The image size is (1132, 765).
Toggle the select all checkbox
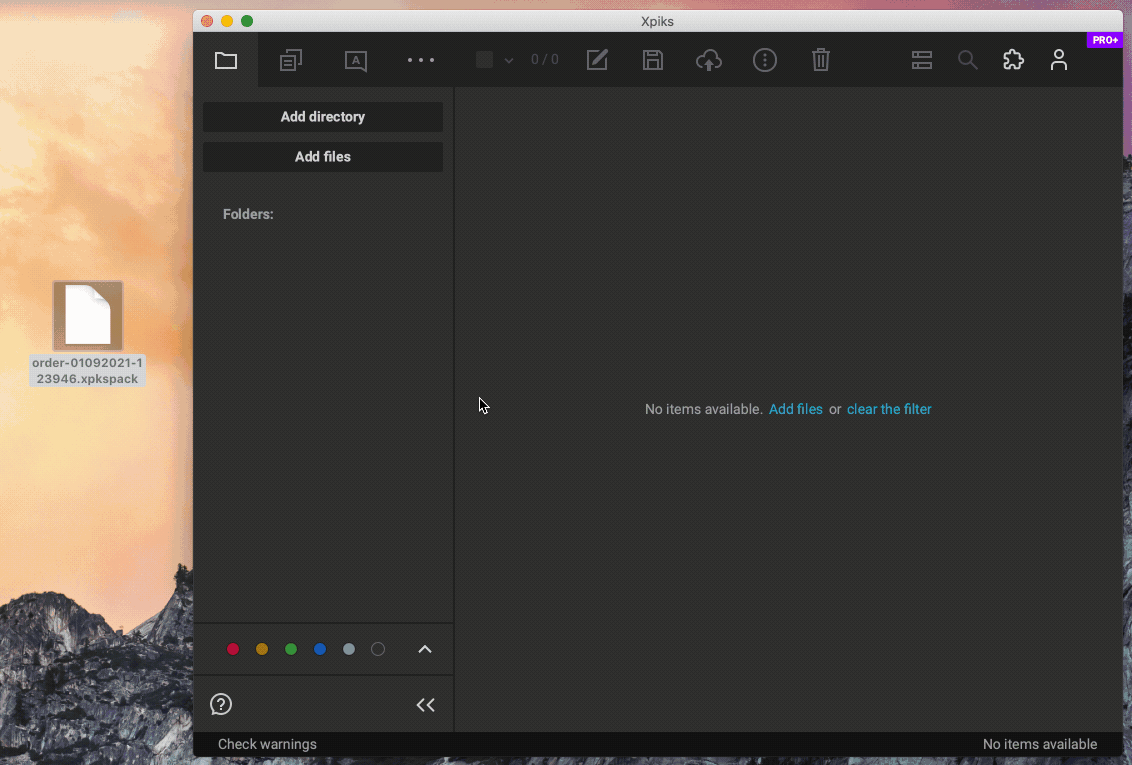[485, 60]
